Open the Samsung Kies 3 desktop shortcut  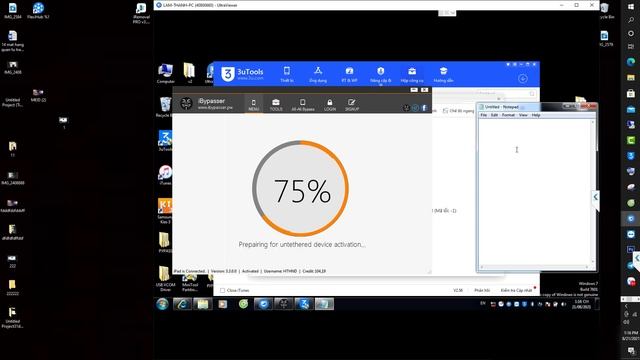coord(165,211)
